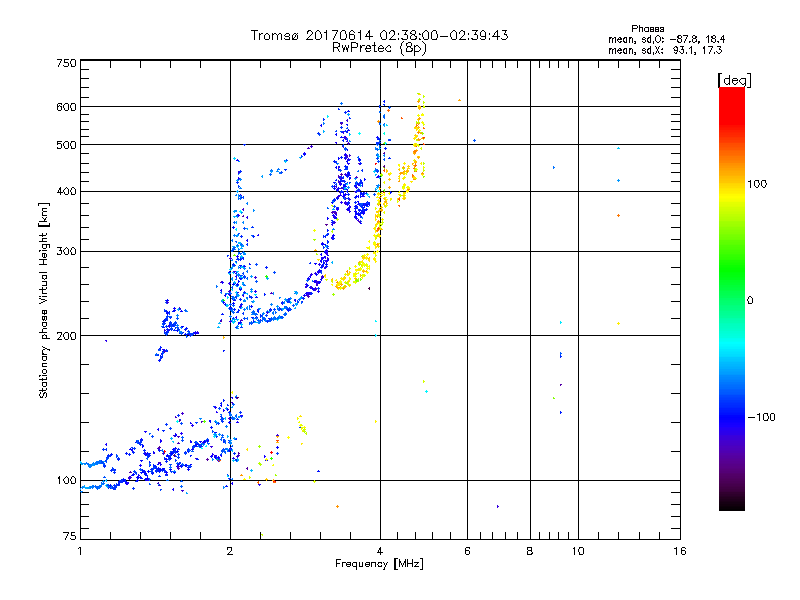Click colorbar tick label '100'
Screen dimensions: 800x600
pyautogui.click(x=757, y=184)
